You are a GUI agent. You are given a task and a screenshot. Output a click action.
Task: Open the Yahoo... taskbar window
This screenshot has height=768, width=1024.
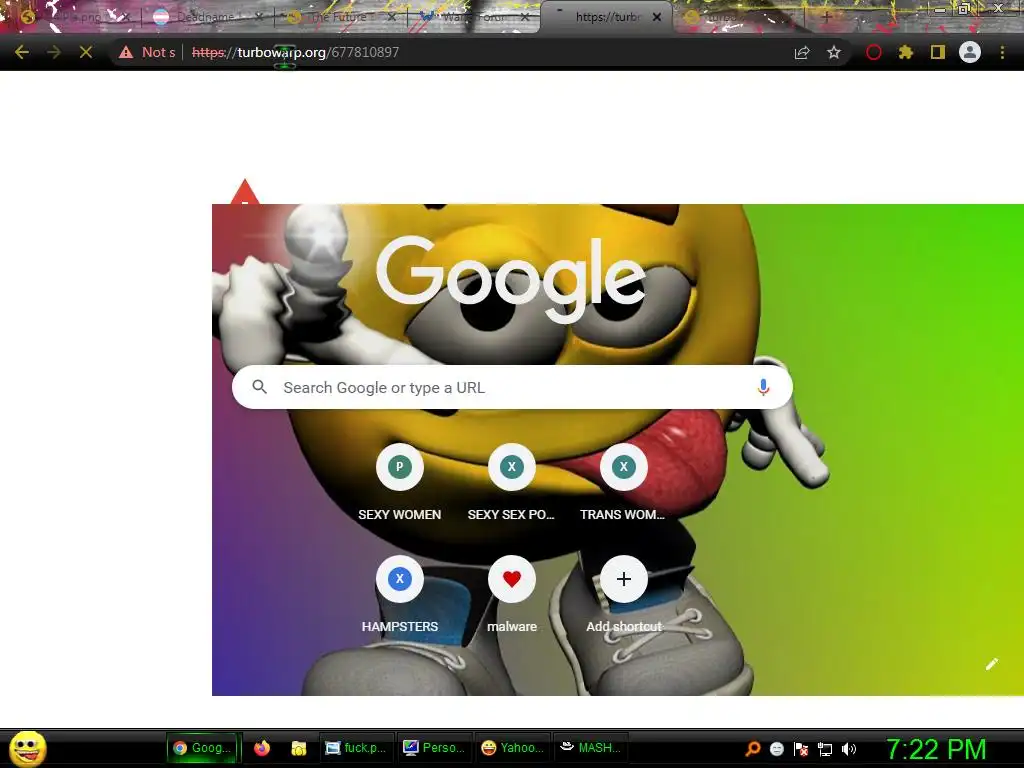pos(512,748)
